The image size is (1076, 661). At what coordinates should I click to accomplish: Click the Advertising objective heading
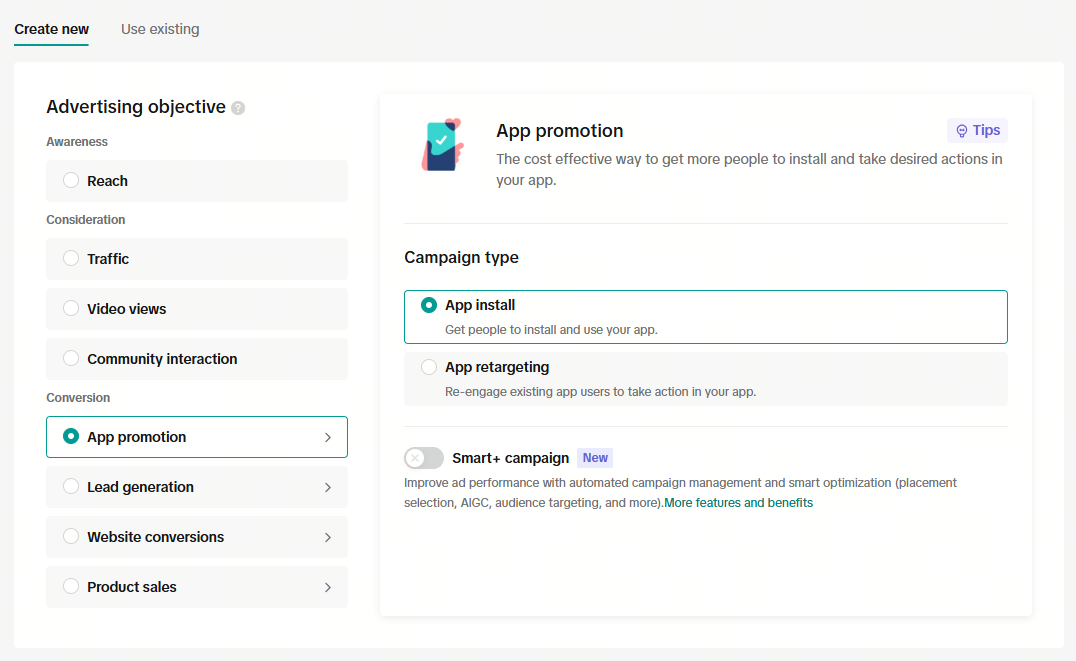(136, 106)
